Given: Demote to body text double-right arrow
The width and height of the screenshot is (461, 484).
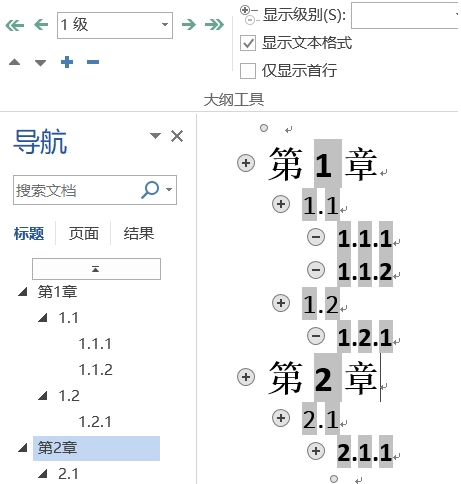Looking at the screenshot, I should (x=214, y=24).
